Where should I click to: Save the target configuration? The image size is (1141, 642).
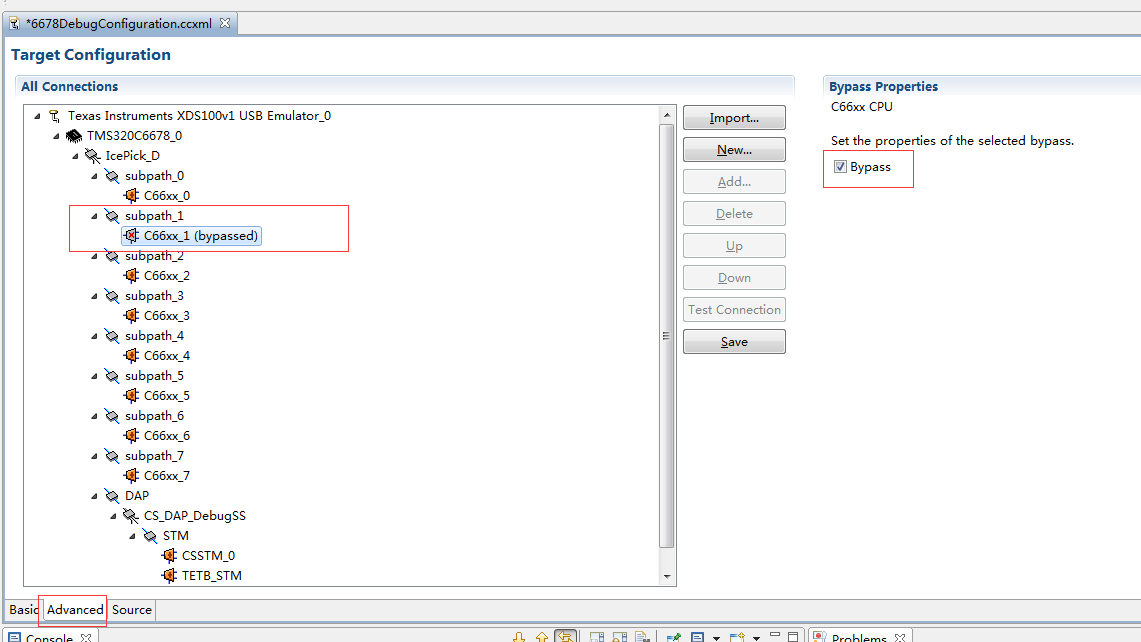pos(734,342)
